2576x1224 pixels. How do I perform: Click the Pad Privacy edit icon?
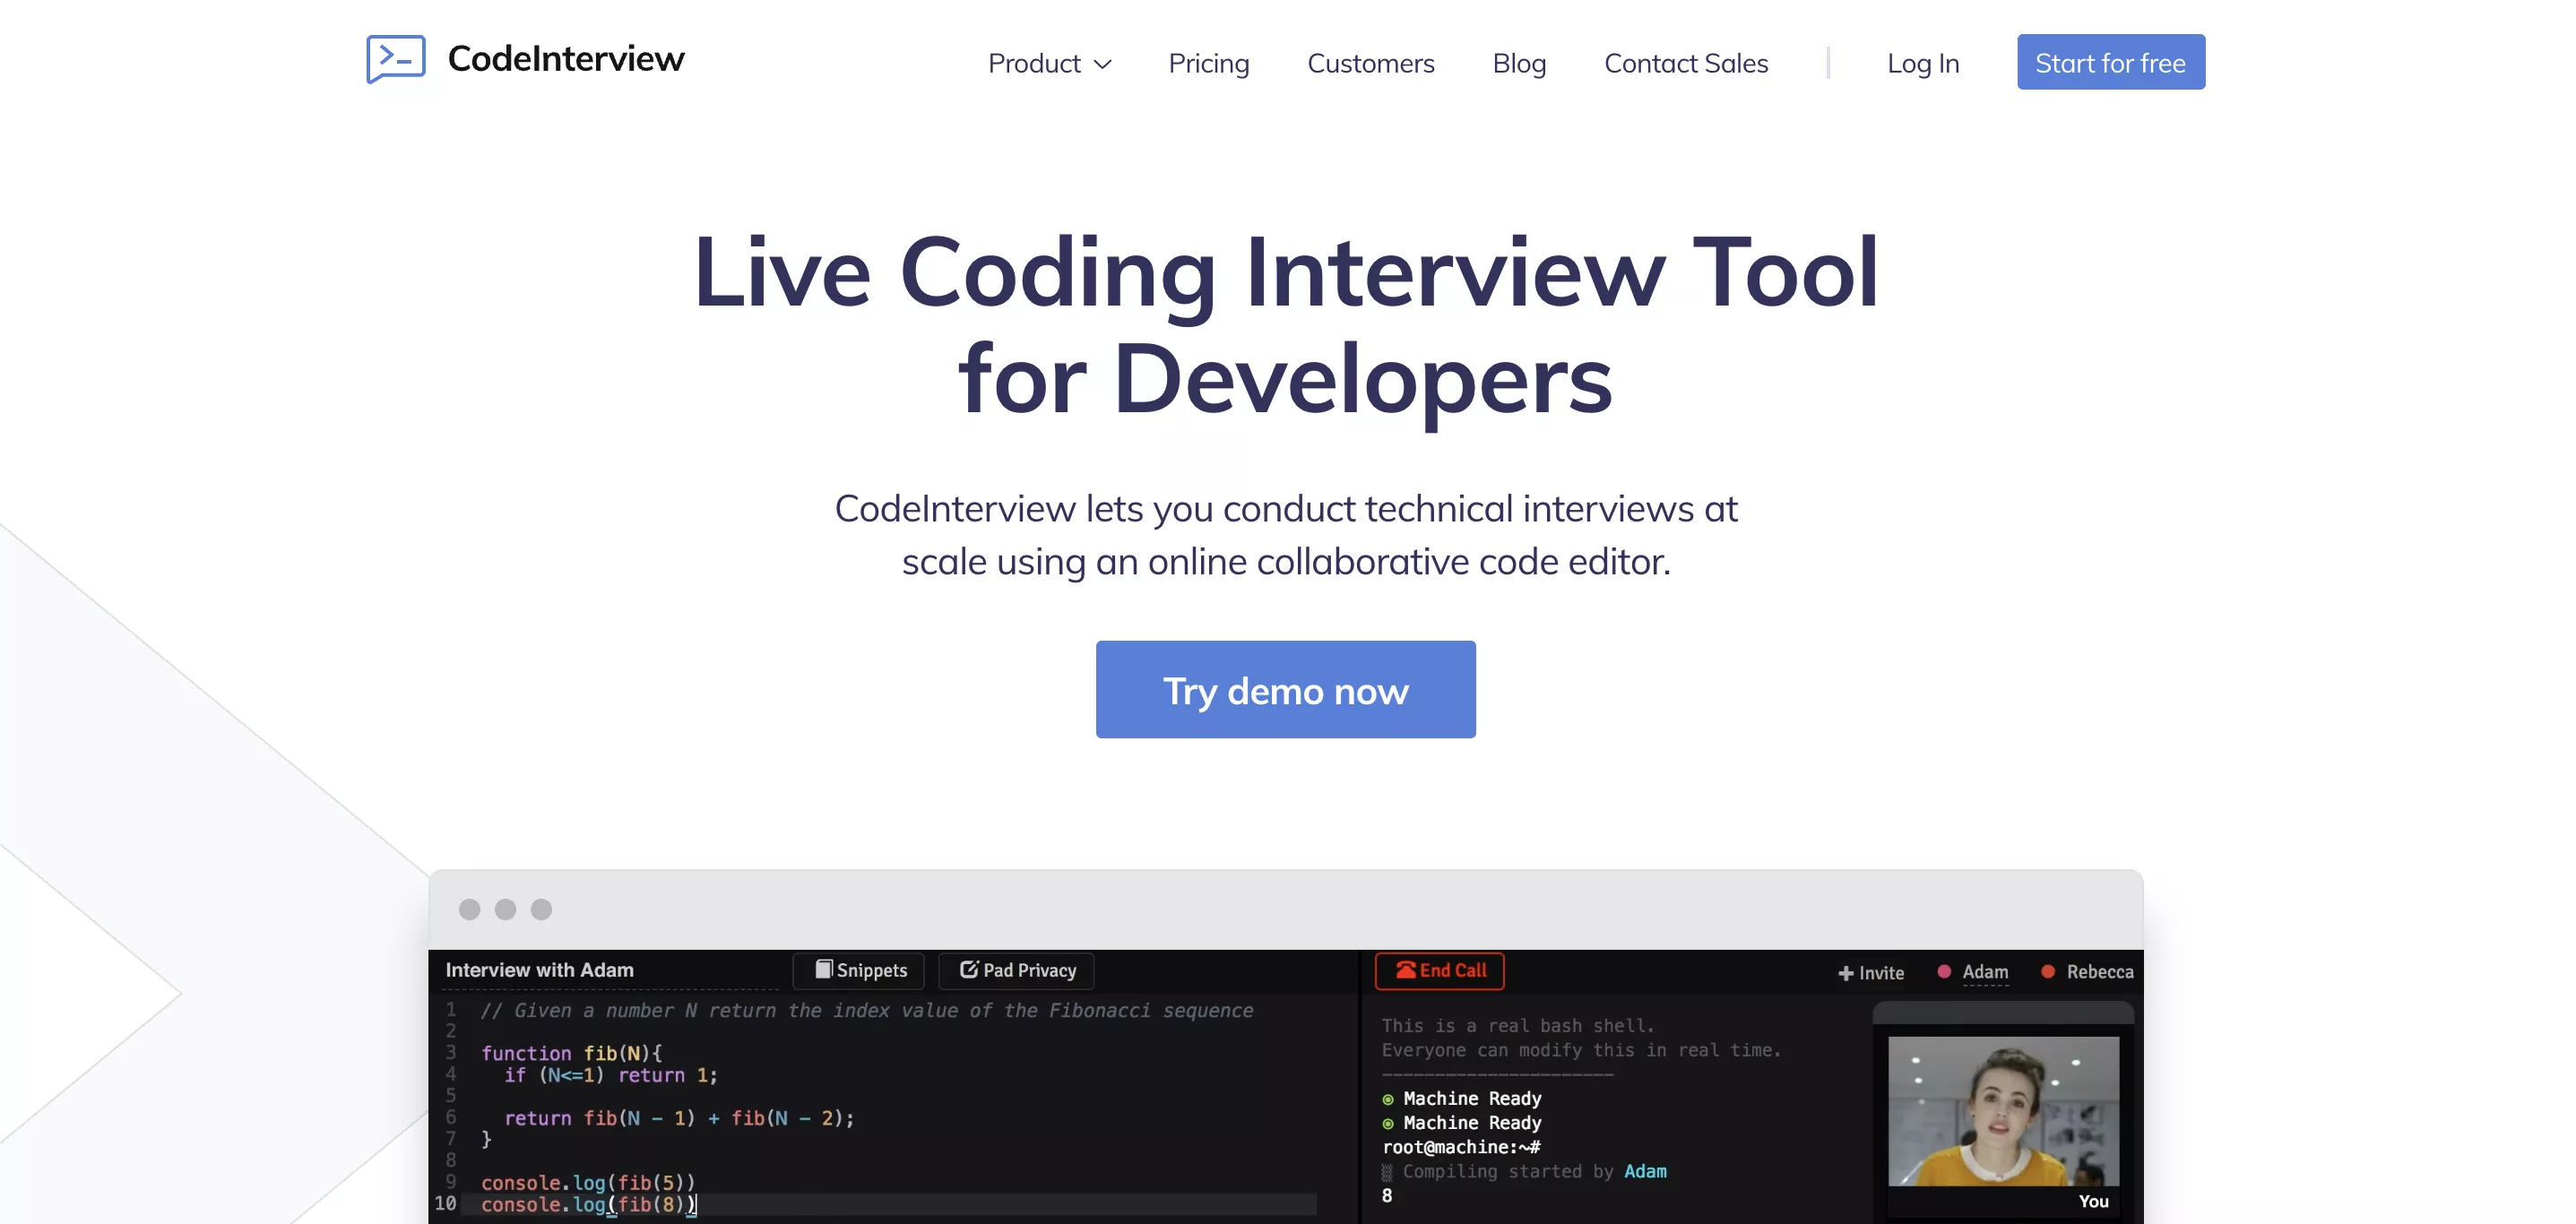968,969
